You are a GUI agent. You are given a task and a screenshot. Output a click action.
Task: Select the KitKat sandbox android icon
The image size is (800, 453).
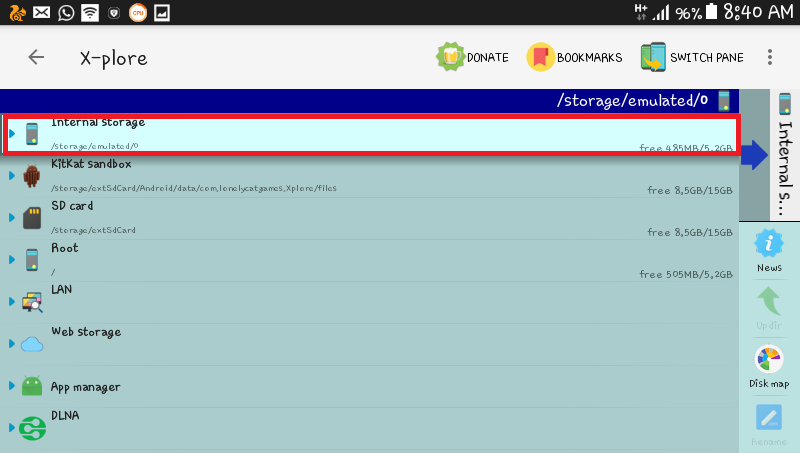click(x=32, y=176)
